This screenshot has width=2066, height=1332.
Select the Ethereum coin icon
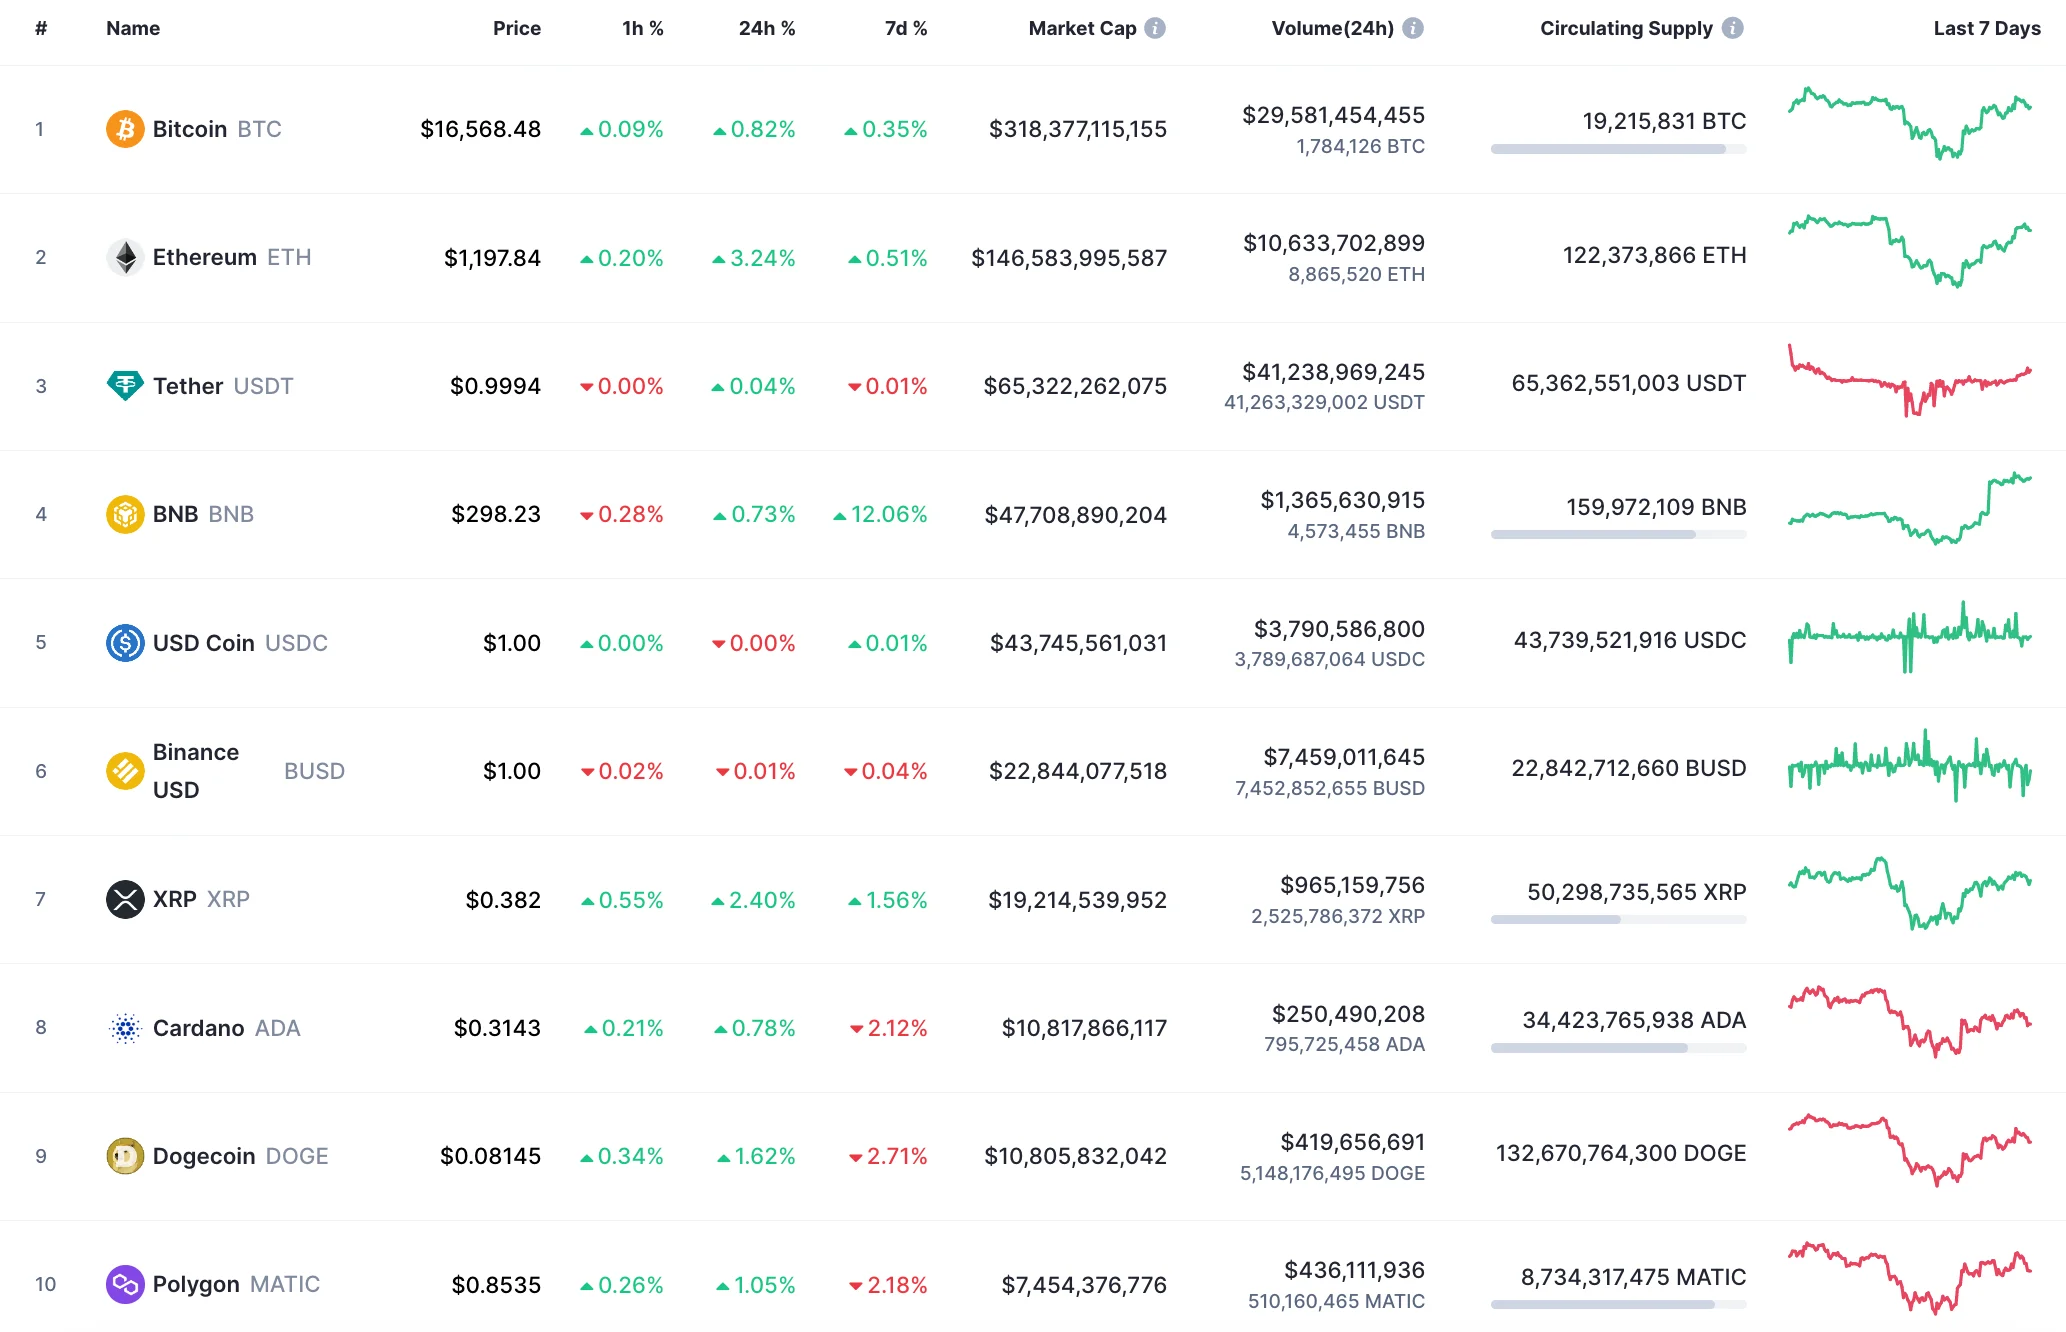124,257
